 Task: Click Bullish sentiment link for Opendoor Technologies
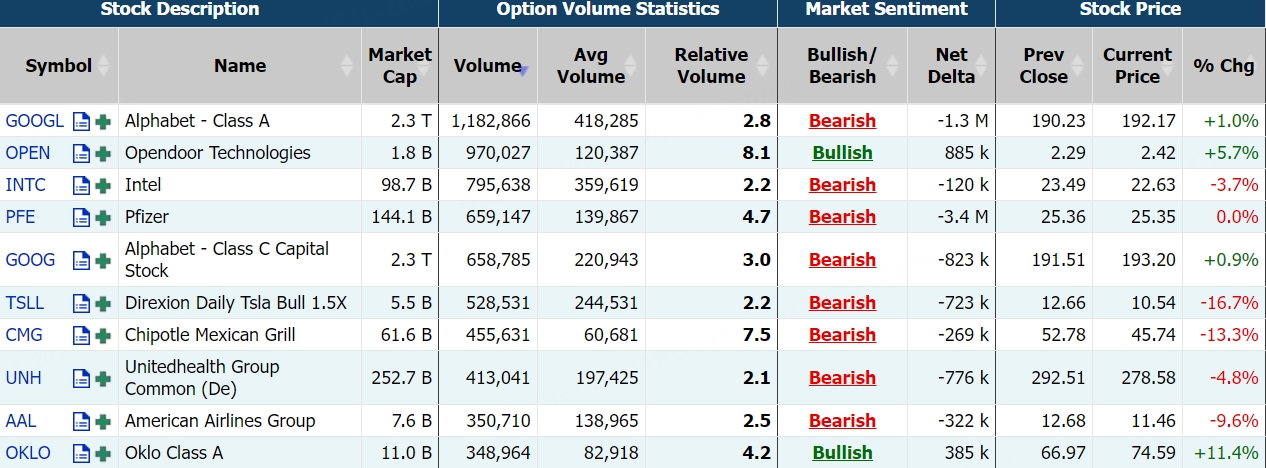pyautogui.click(x=842, y=153)
